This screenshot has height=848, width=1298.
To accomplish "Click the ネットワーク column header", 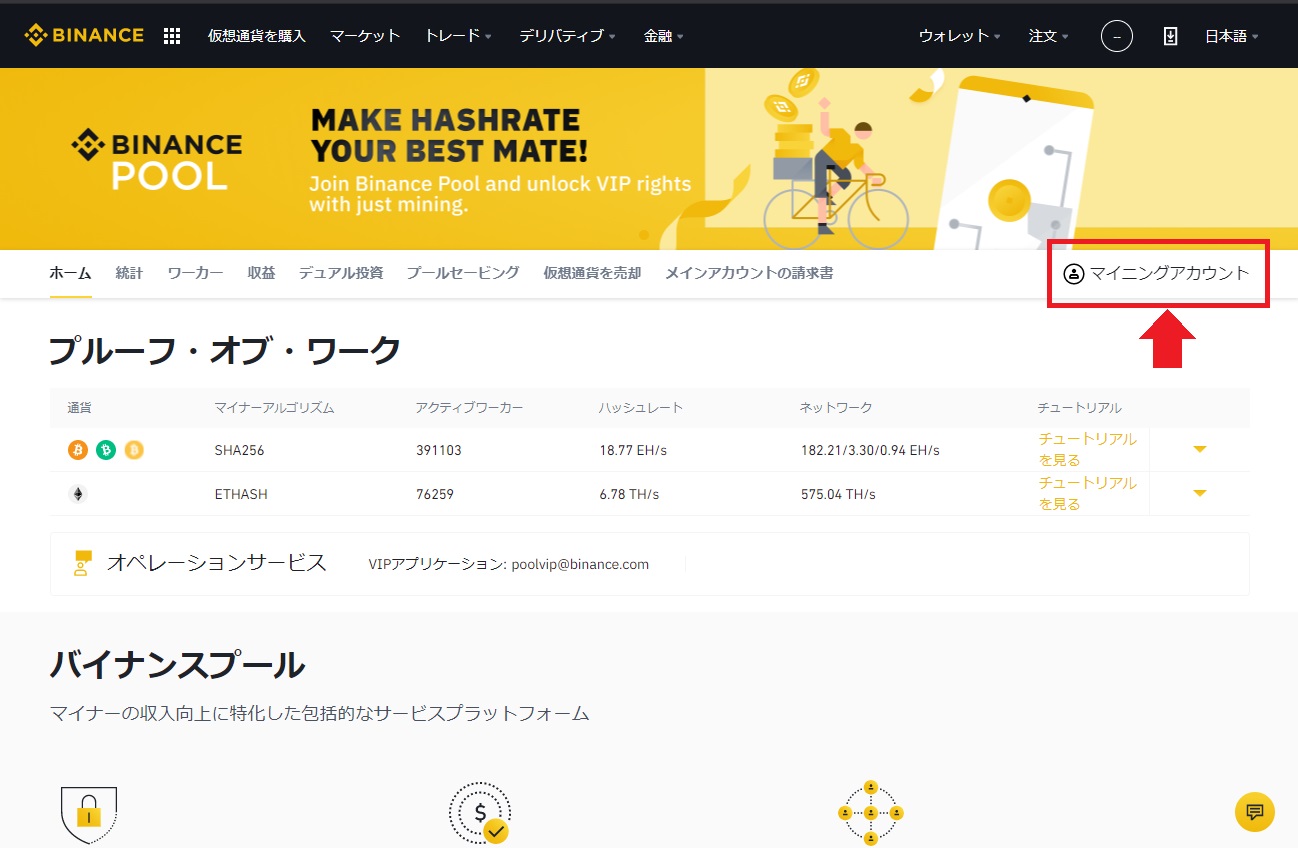I will tap(837, 408).
